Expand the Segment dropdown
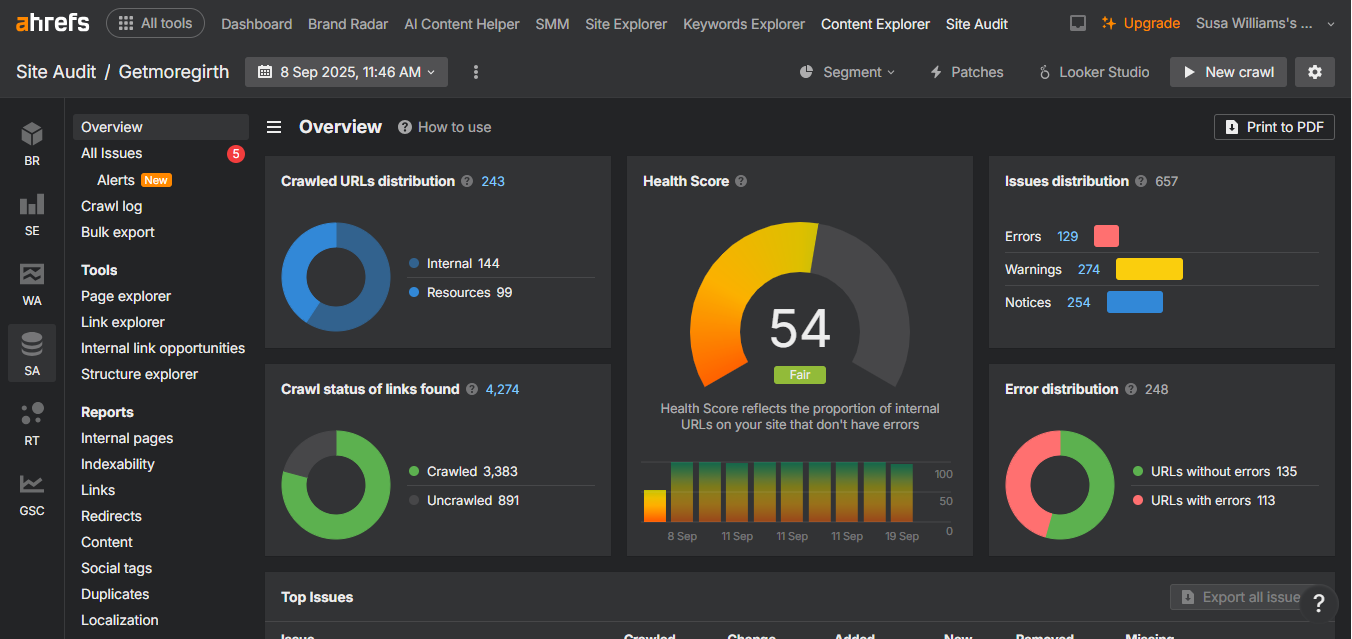The height and width of the screenshot is (639, 1352). pos(847,72)
